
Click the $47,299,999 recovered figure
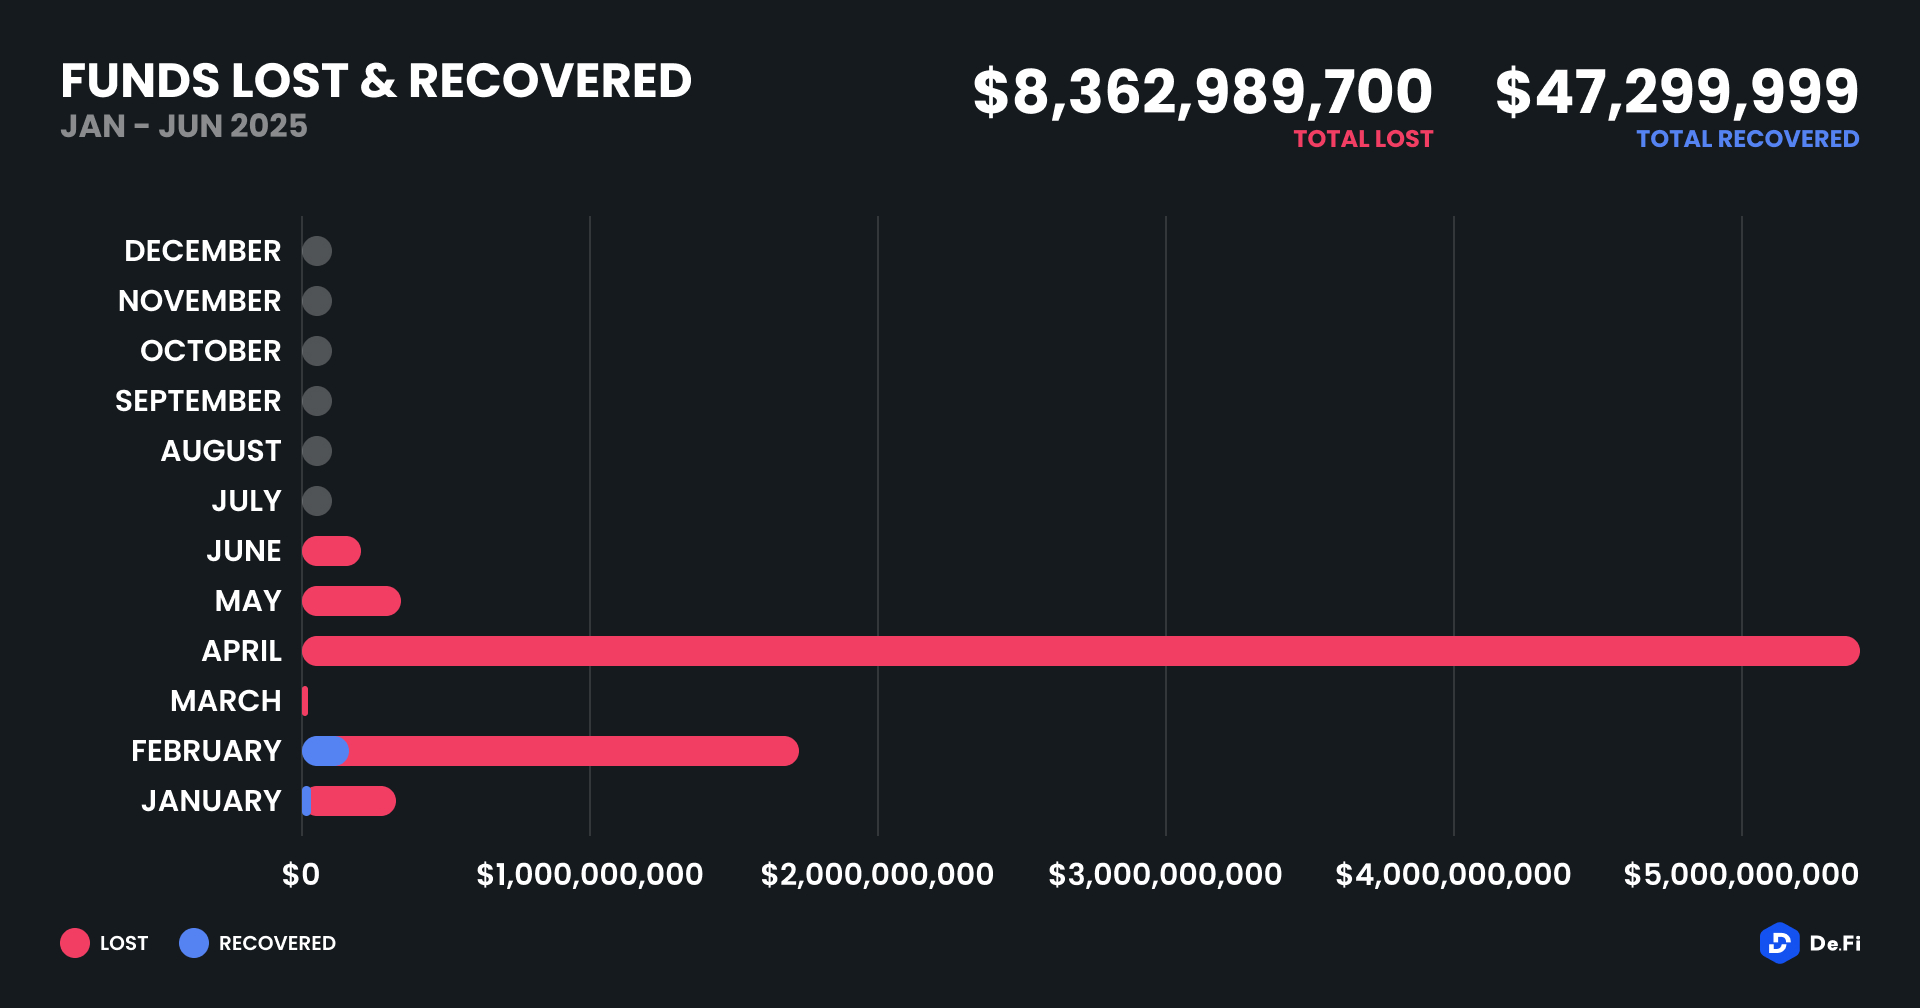1677,91
